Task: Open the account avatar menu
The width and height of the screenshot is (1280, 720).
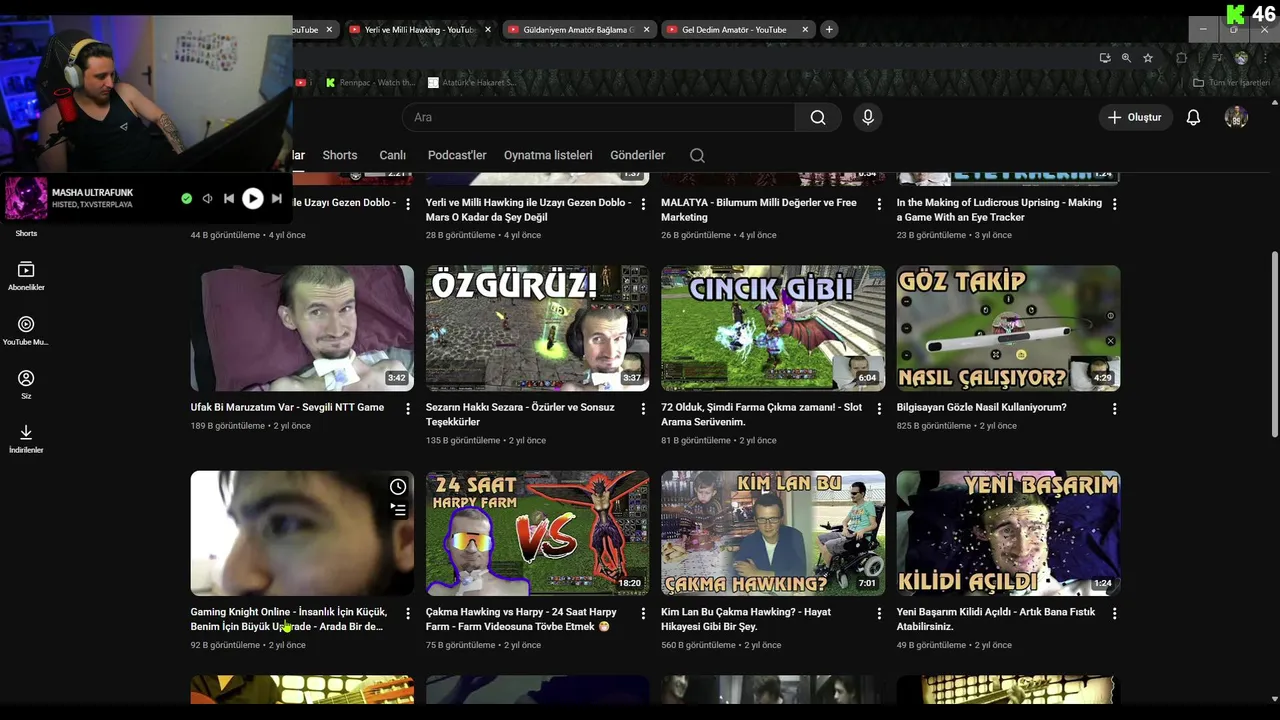Action: (1236, 117)
